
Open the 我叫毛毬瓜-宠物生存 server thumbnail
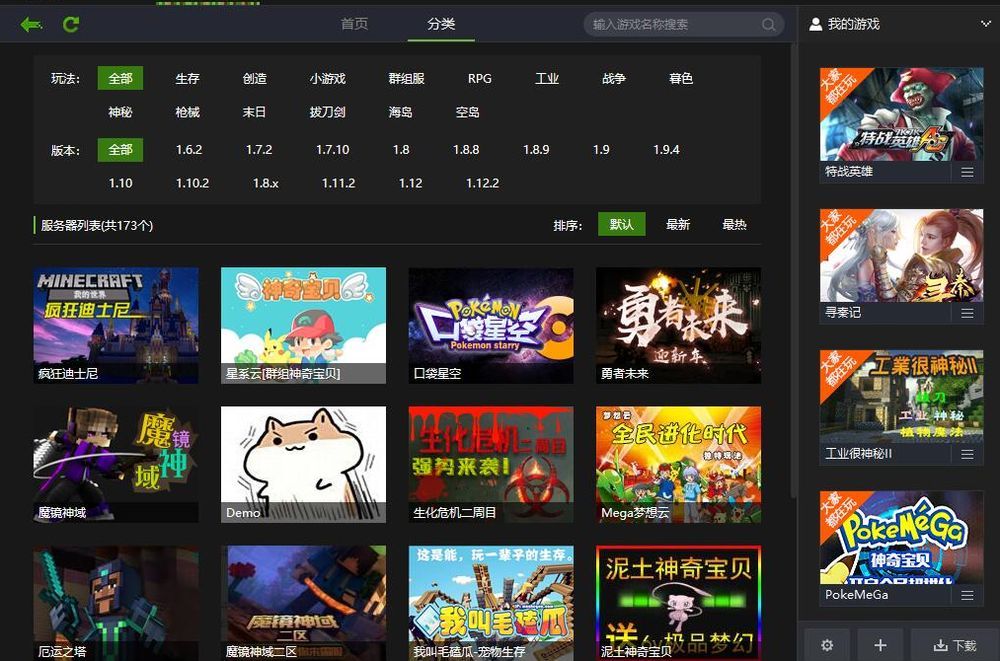tap(491, 603)
